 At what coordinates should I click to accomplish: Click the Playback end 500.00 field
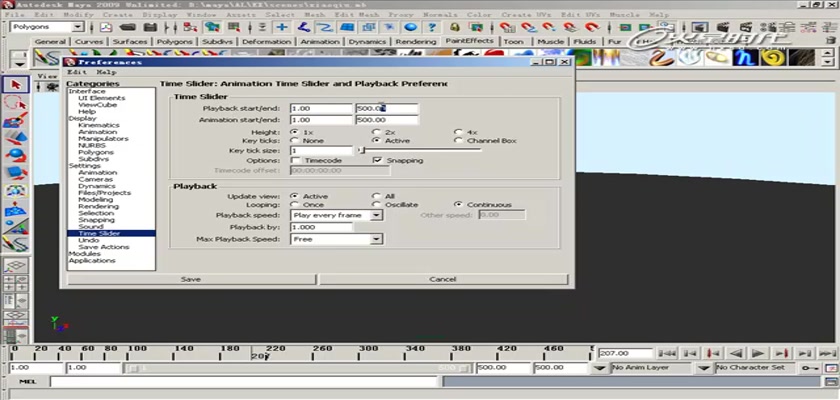tap(387, 109)
